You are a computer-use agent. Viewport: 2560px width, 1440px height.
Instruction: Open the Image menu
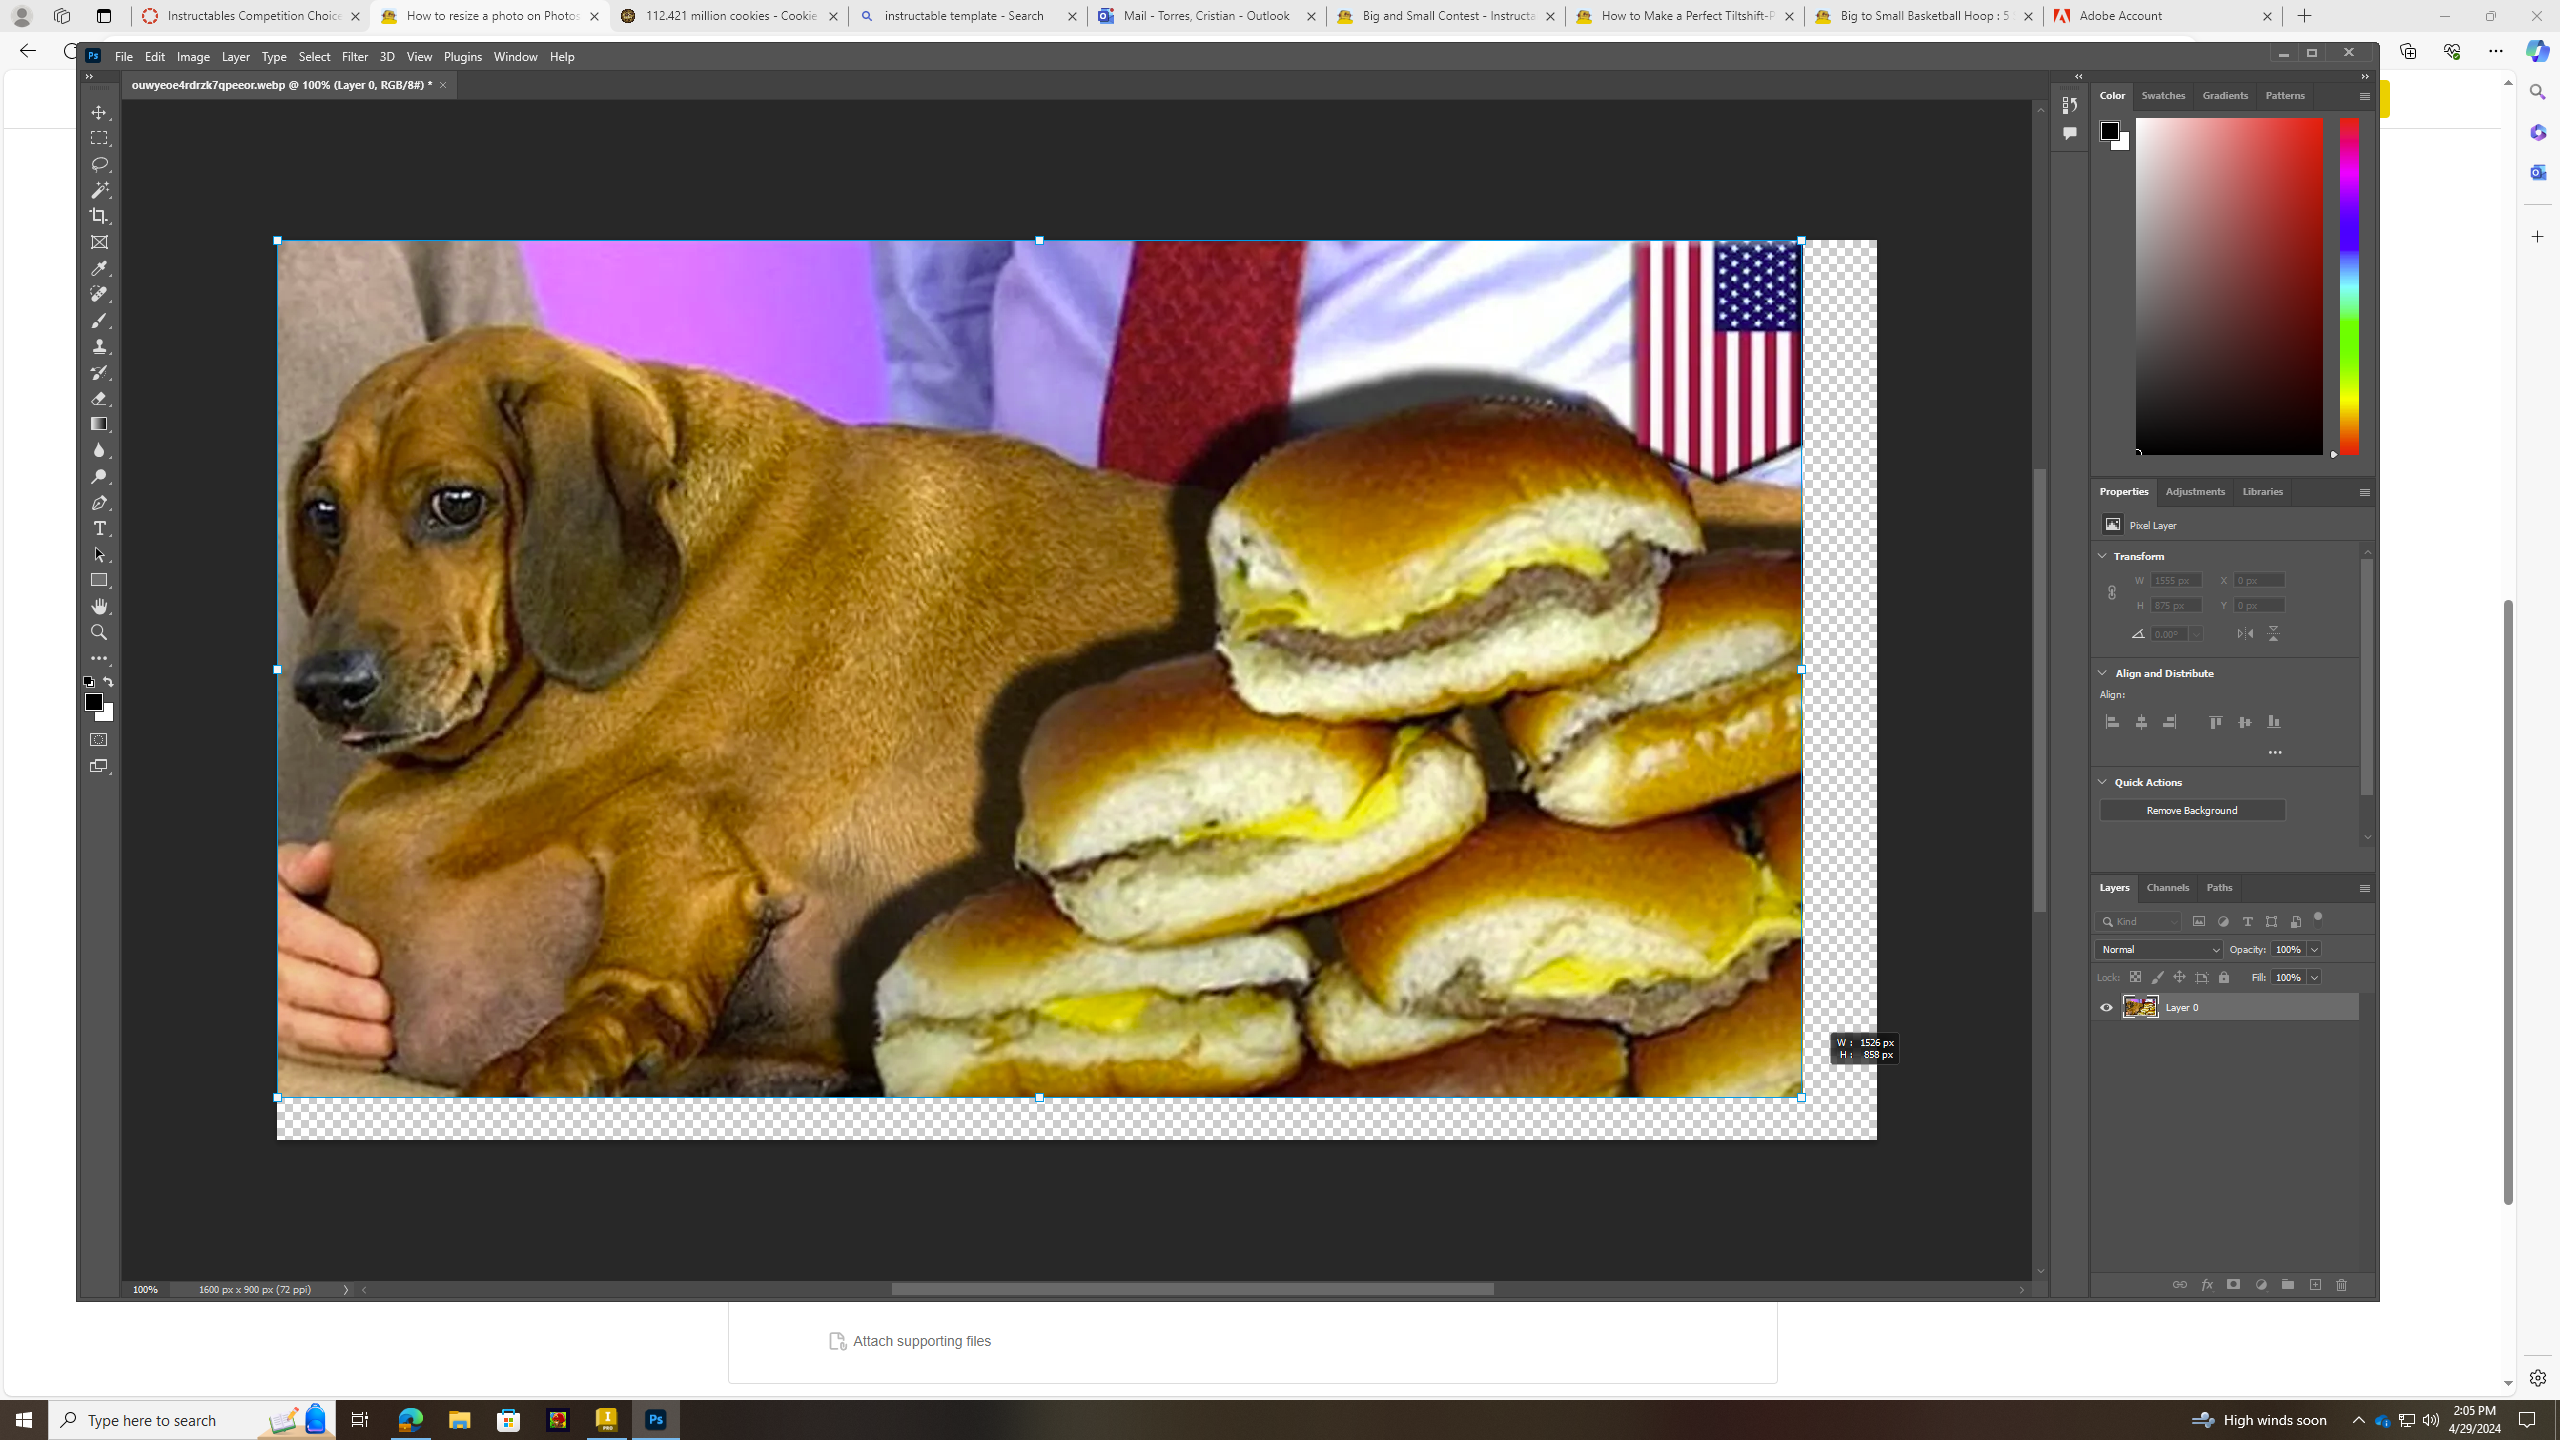pos(193,57)
